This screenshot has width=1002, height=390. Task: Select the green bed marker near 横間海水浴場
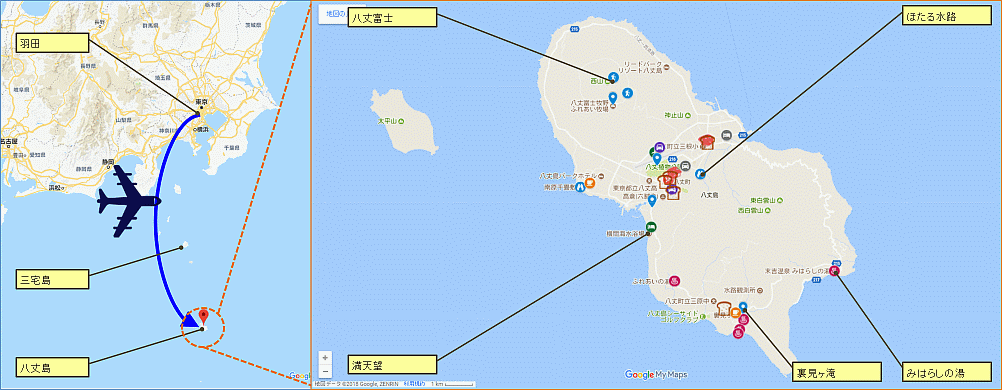coord(651,226)
